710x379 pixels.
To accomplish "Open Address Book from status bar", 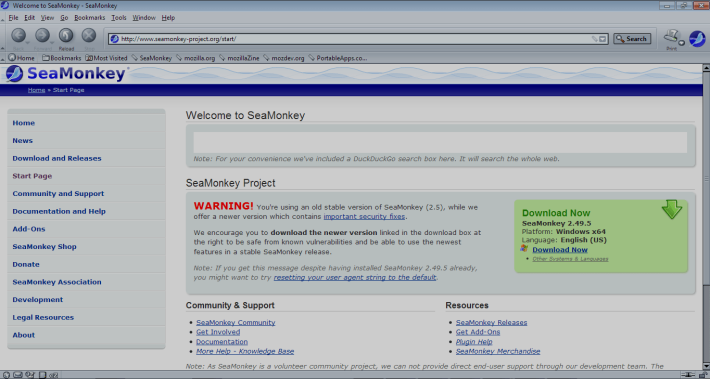I will (x=42, y=375).
